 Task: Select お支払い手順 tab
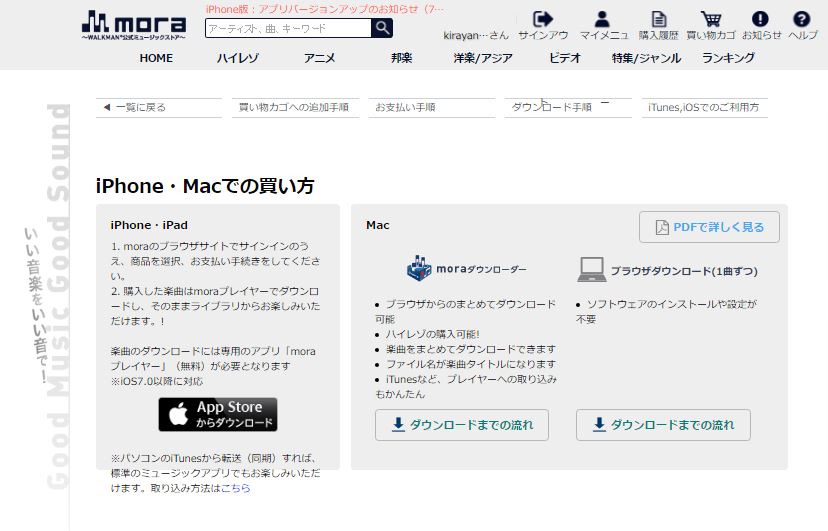coord(431,107)
